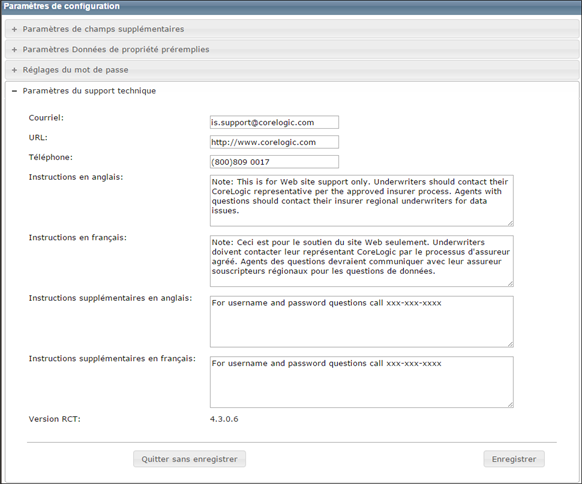Open Réglages du mot de passe section header
The width and height of the screenshot is (582, 484).
pos(292,70)
